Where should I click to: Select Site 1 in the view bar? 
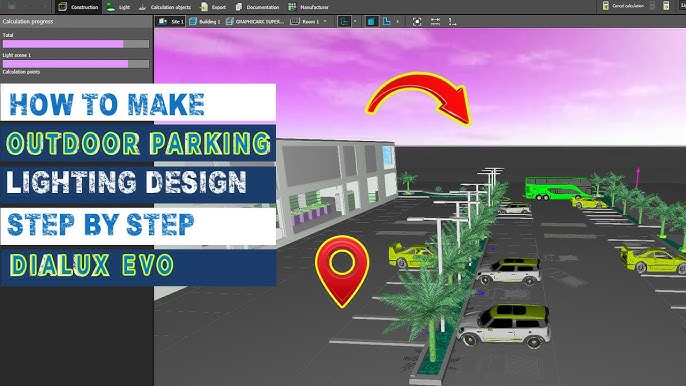(171, 21)
